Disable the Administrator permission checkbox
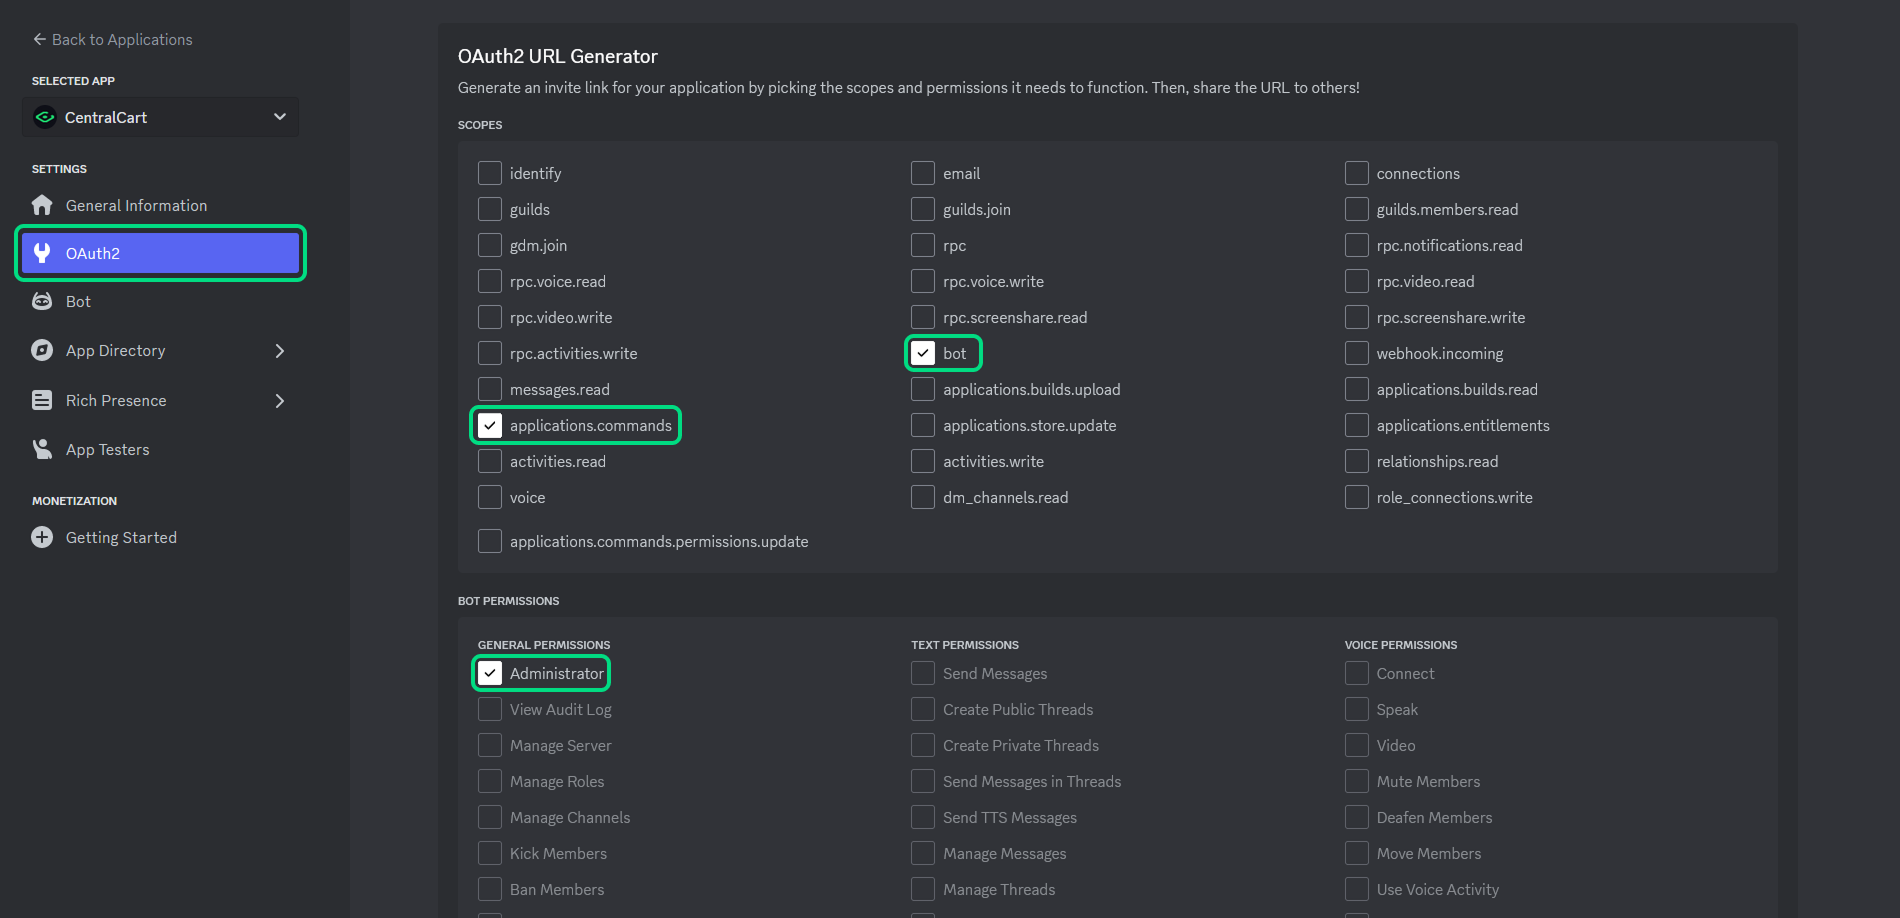1900x918 pixels. [x=490, y=673]
